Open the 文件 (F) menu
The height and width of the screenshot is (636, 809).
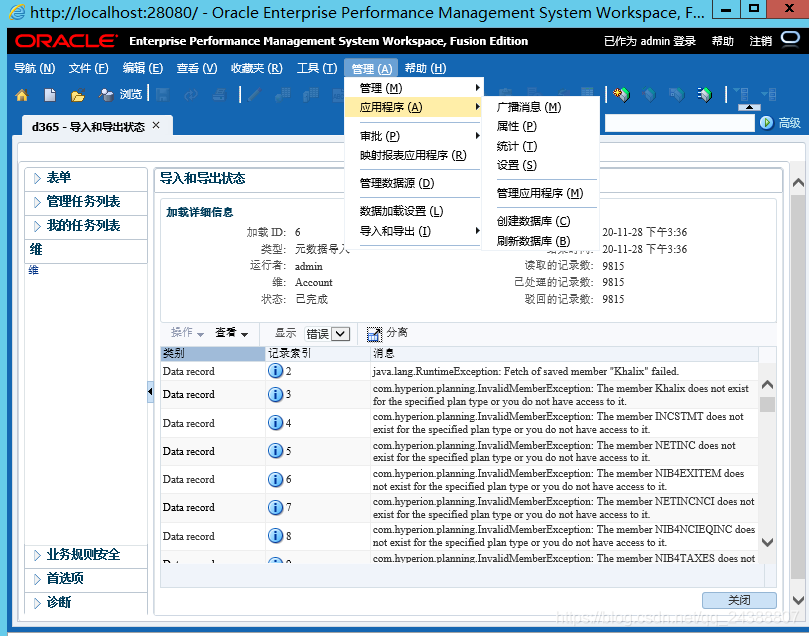point(89,68)
